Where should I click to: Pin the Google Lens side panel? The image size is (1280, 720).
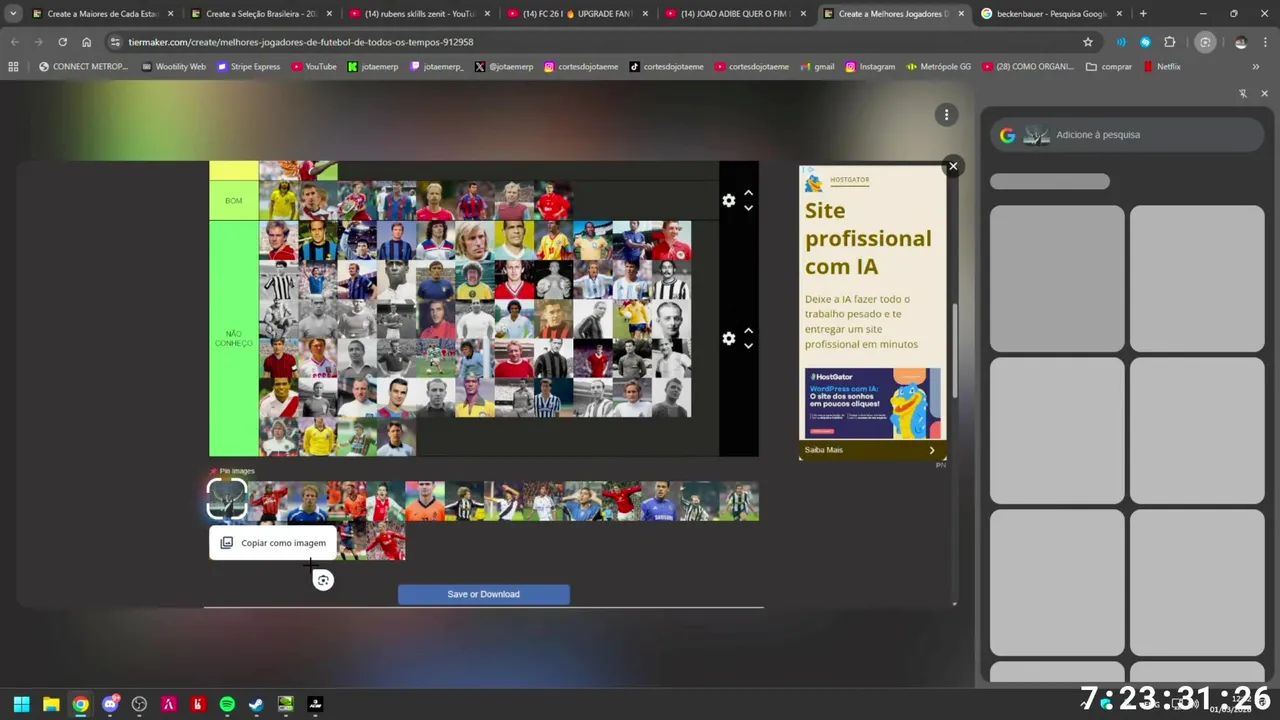(x=1243, y=94)
